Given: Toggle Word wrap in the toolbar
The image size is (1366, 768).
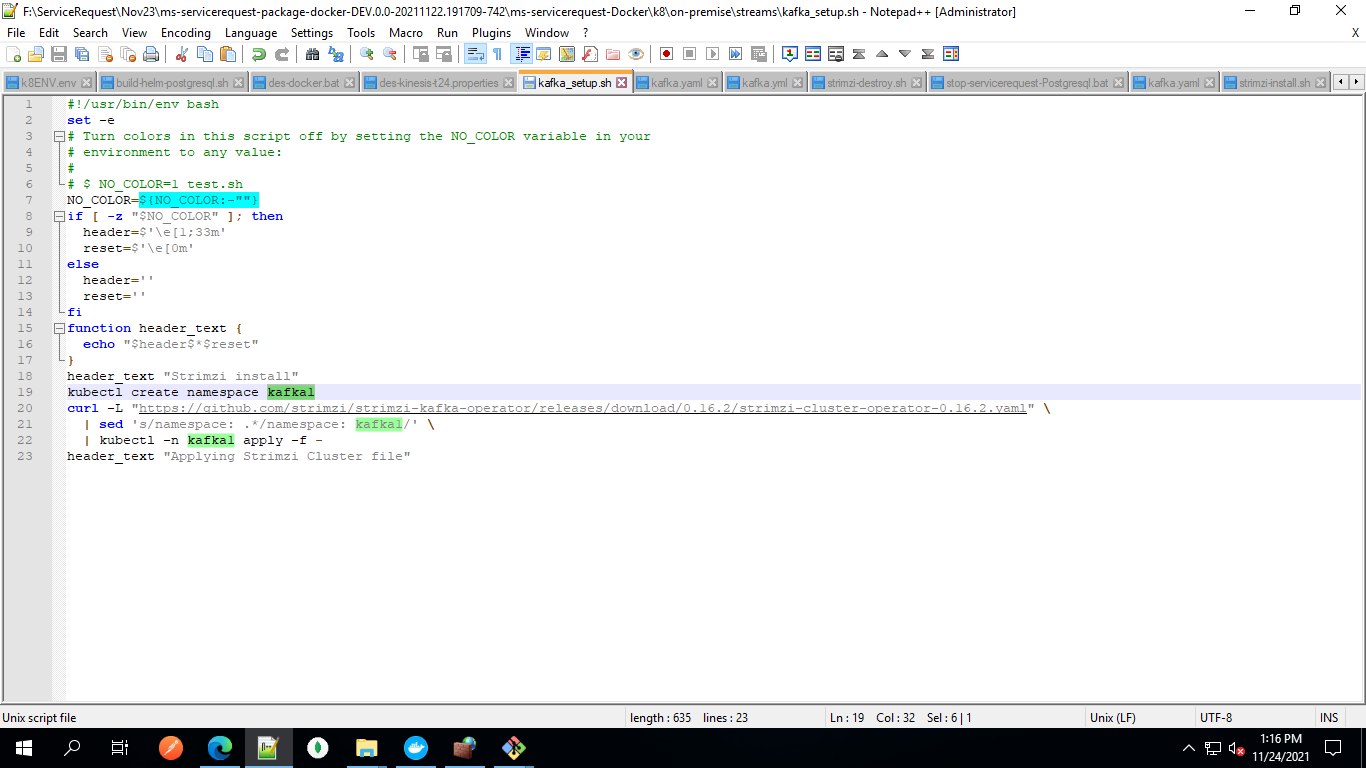Looking at the screenshot, I should coord(475,54).
